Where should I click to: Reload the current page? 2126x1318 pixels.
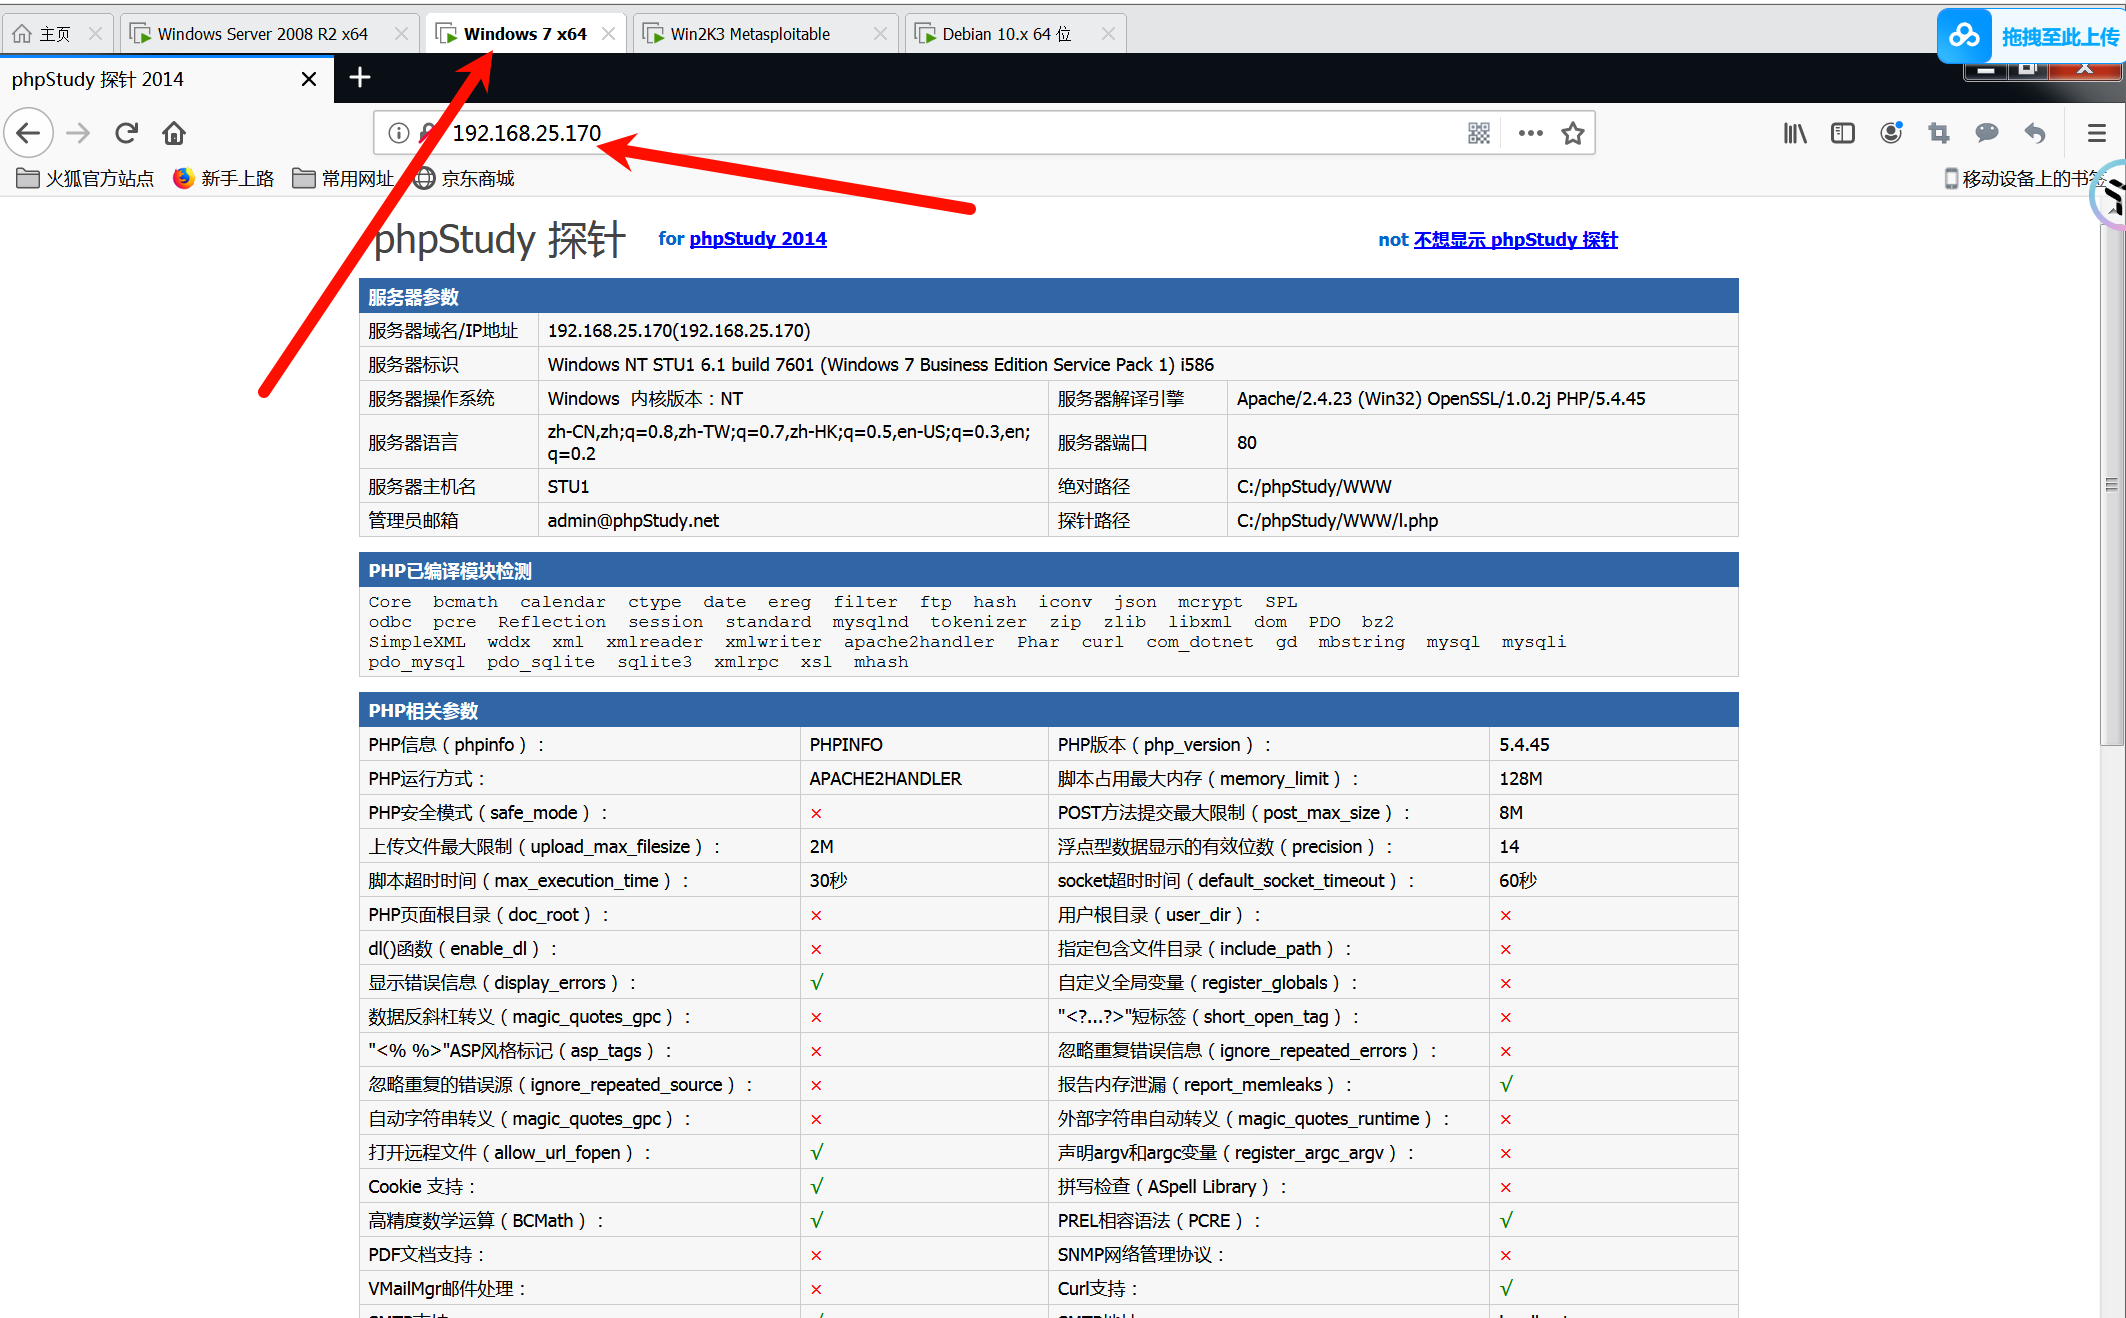[x=126, y=133]
